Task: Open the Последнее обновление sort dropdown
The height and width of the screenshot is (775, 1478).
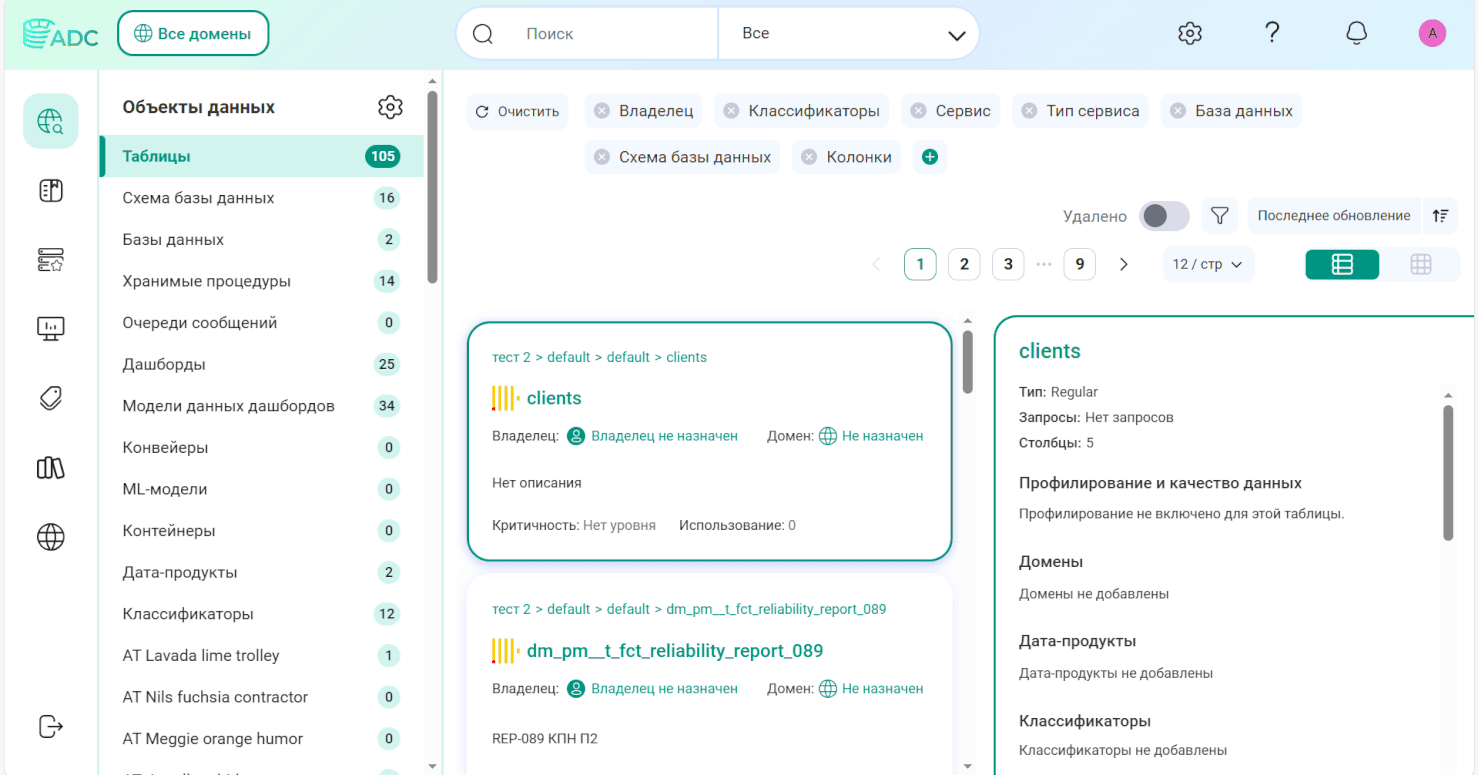Action: (1334, 215)
